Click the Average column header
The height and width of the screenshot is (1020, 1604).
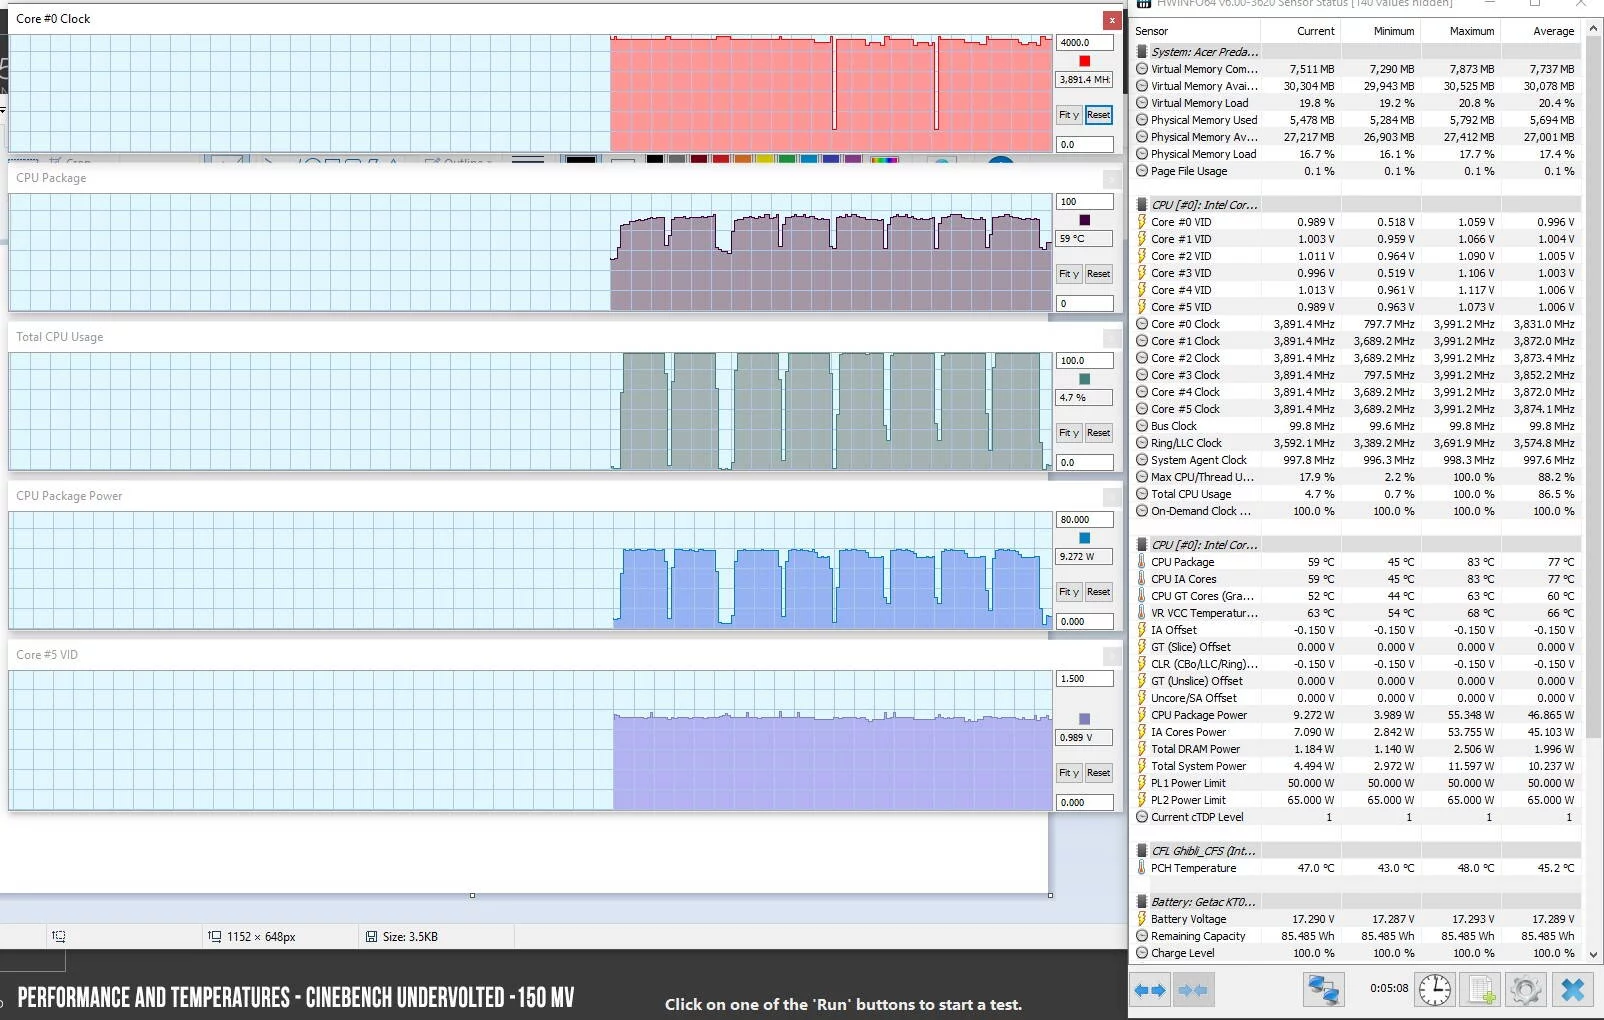pyautogui.click(x=1540, y=31)
